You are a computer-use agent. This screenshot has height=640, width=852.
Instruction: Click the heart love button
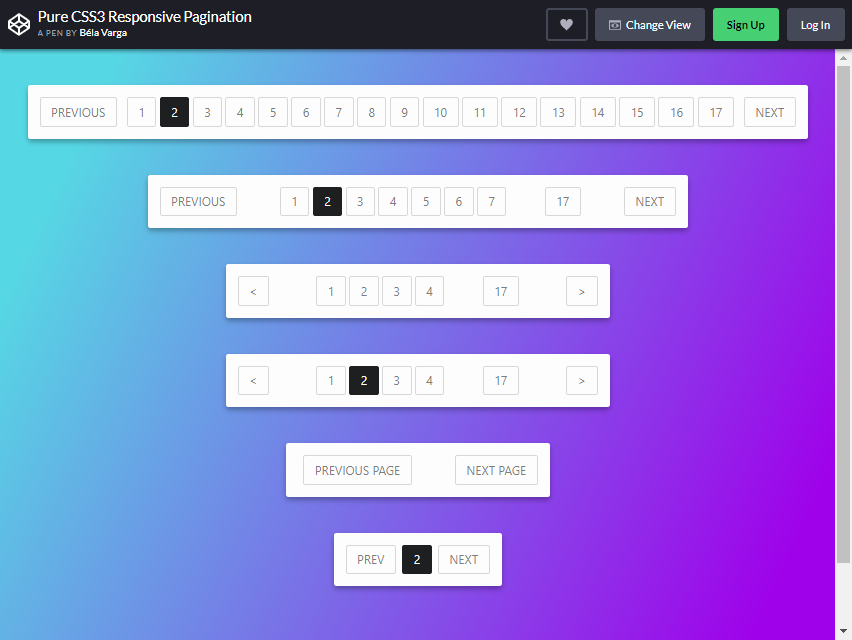[567, 24]
